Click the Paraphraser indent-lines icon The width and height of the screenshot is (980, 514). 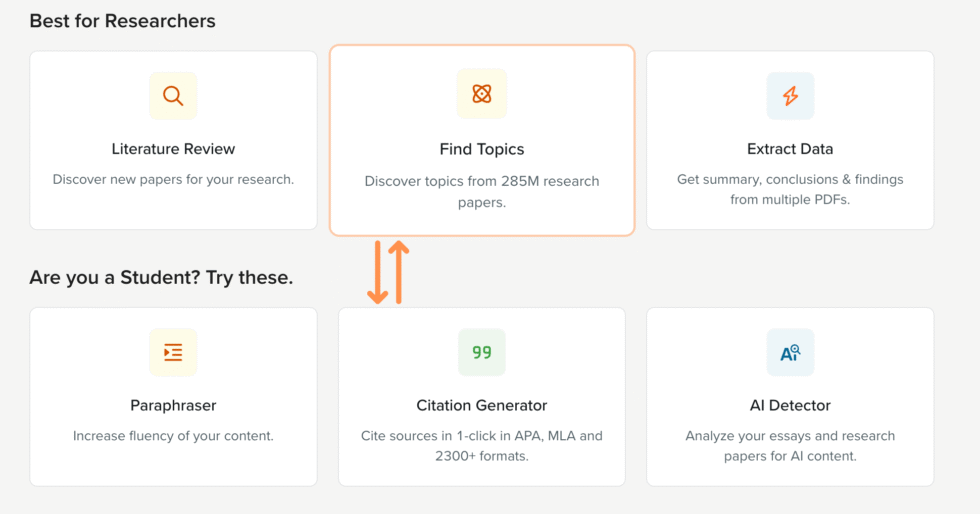[x=173, y=352]
